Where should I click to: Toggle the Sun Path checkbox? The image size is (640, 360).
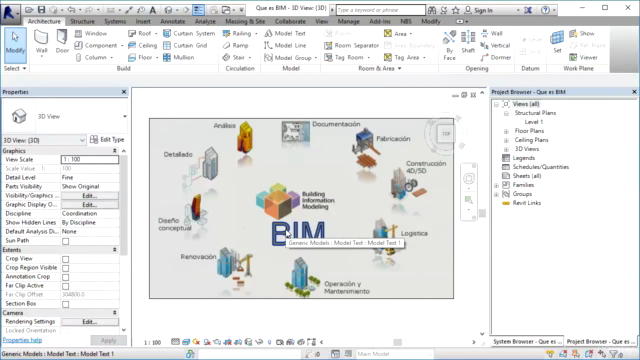(65, 241)
